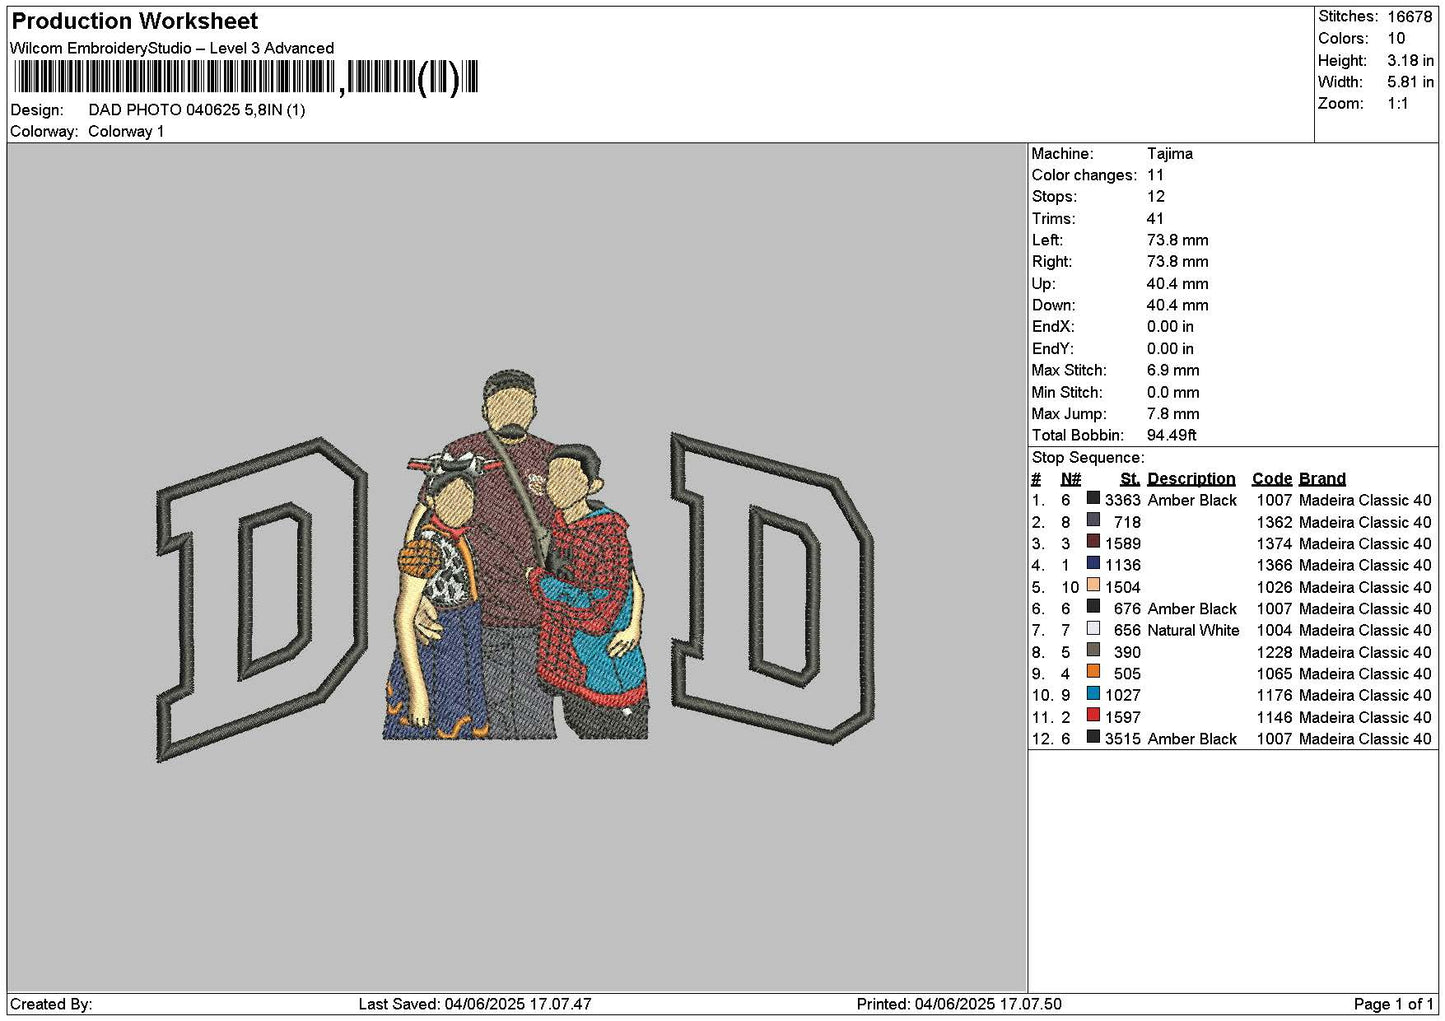The image size is (1445, 1021).
Task: Click Madeira Classic 40 brand in row 9
Action: [1365, 674]
